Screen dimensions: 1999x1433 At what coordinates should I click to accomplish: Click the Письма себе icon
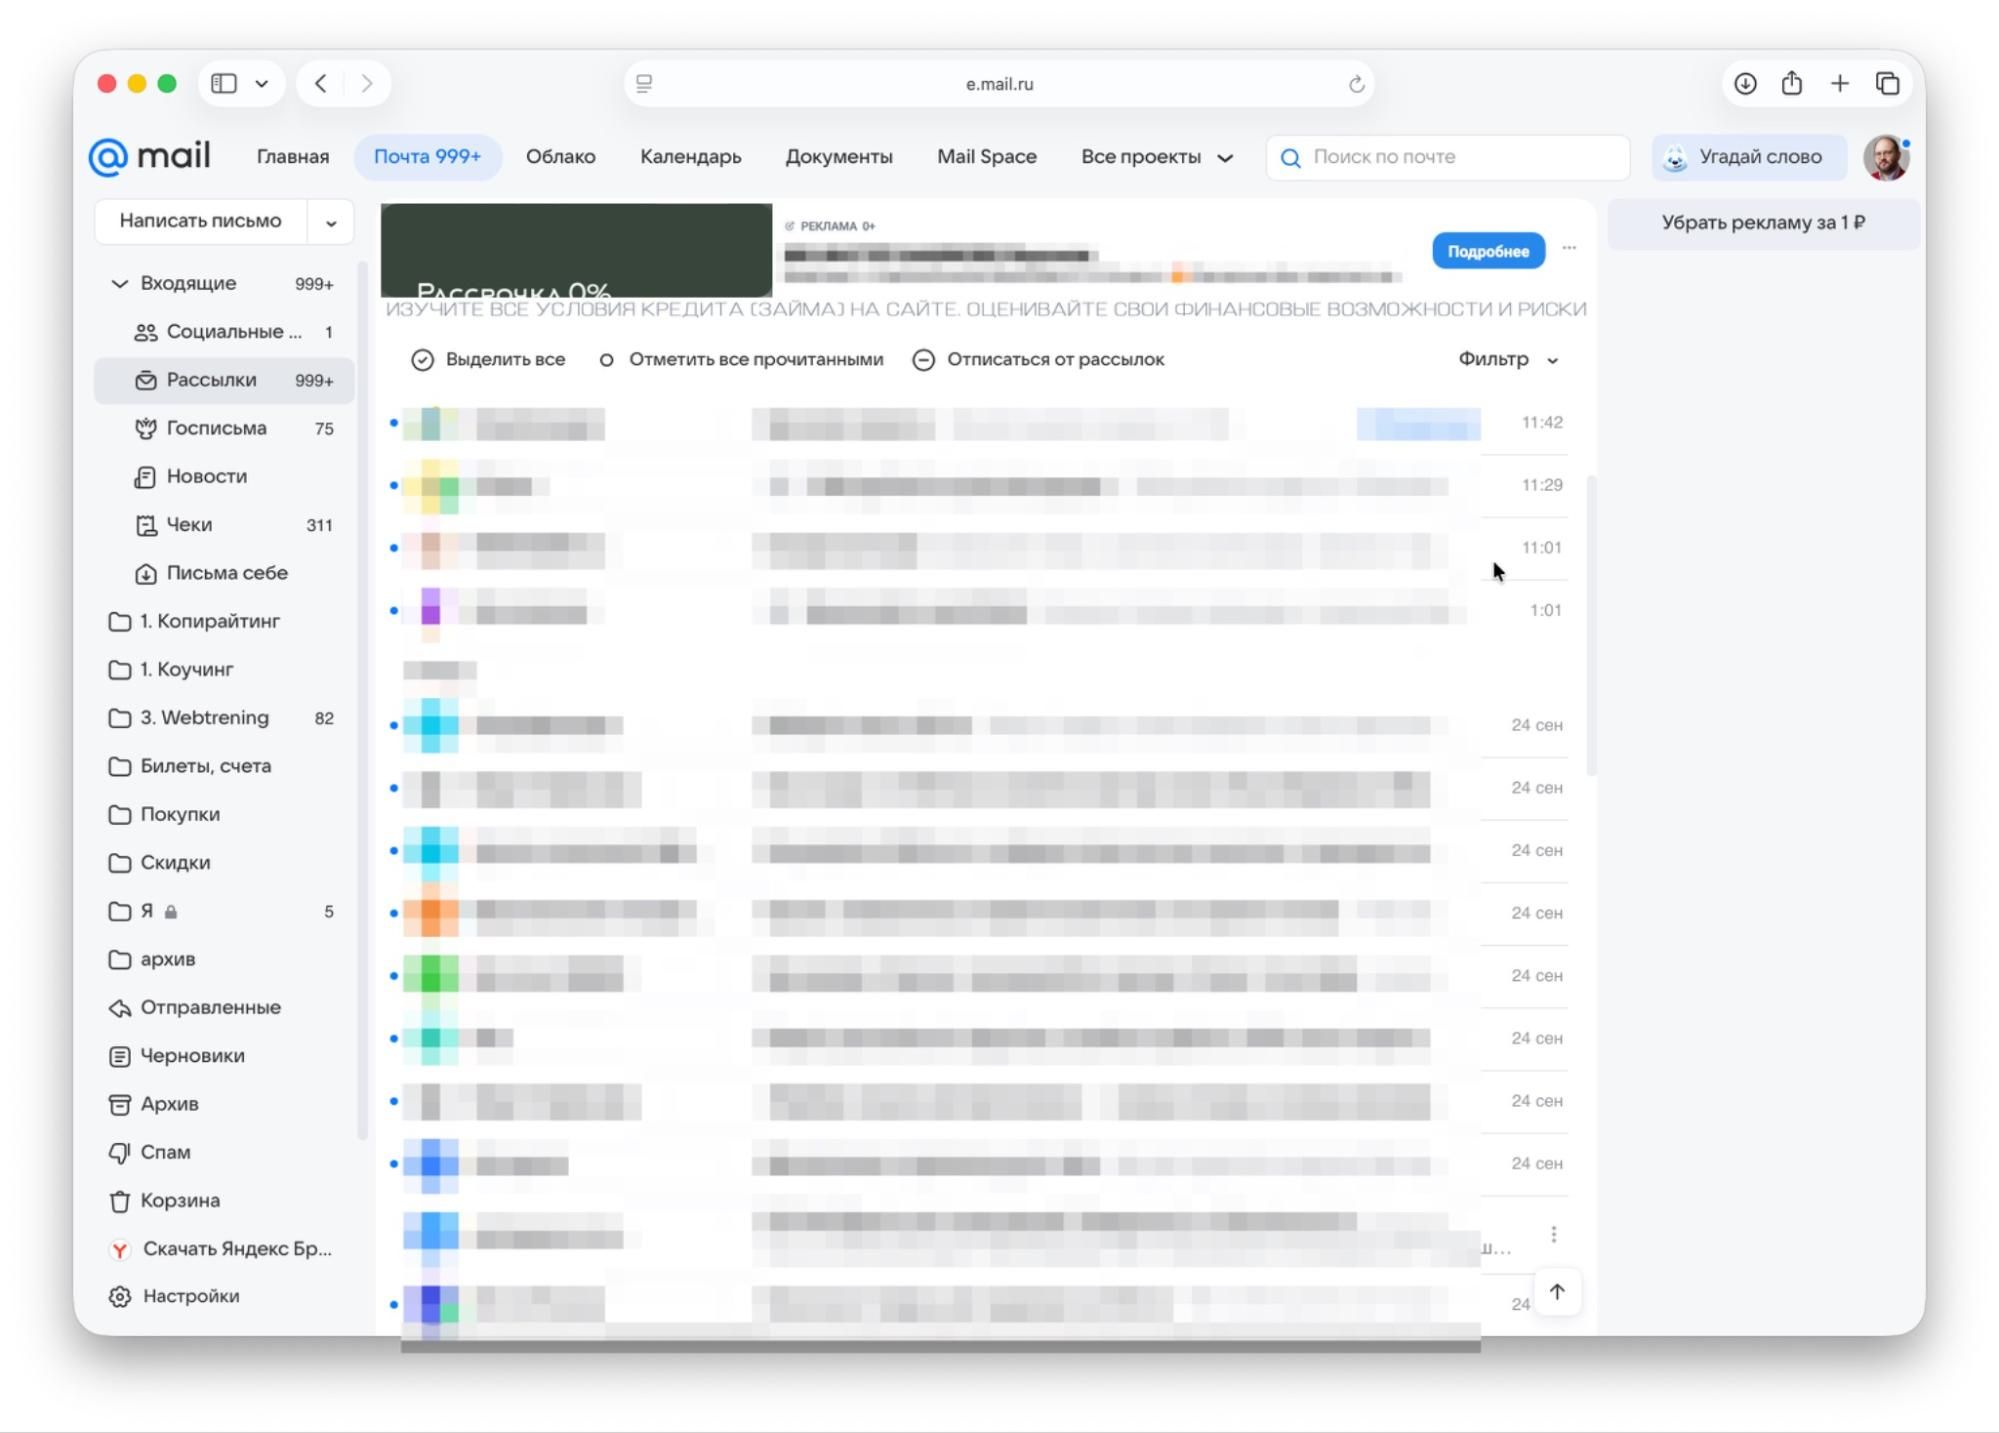[x=146, y=573]
